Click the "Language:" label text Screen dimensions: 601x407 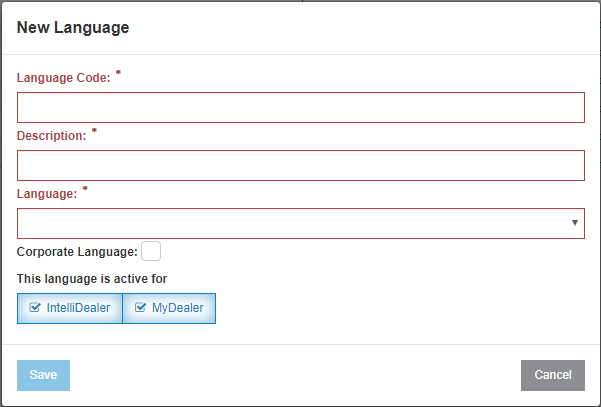pos(47,194)
